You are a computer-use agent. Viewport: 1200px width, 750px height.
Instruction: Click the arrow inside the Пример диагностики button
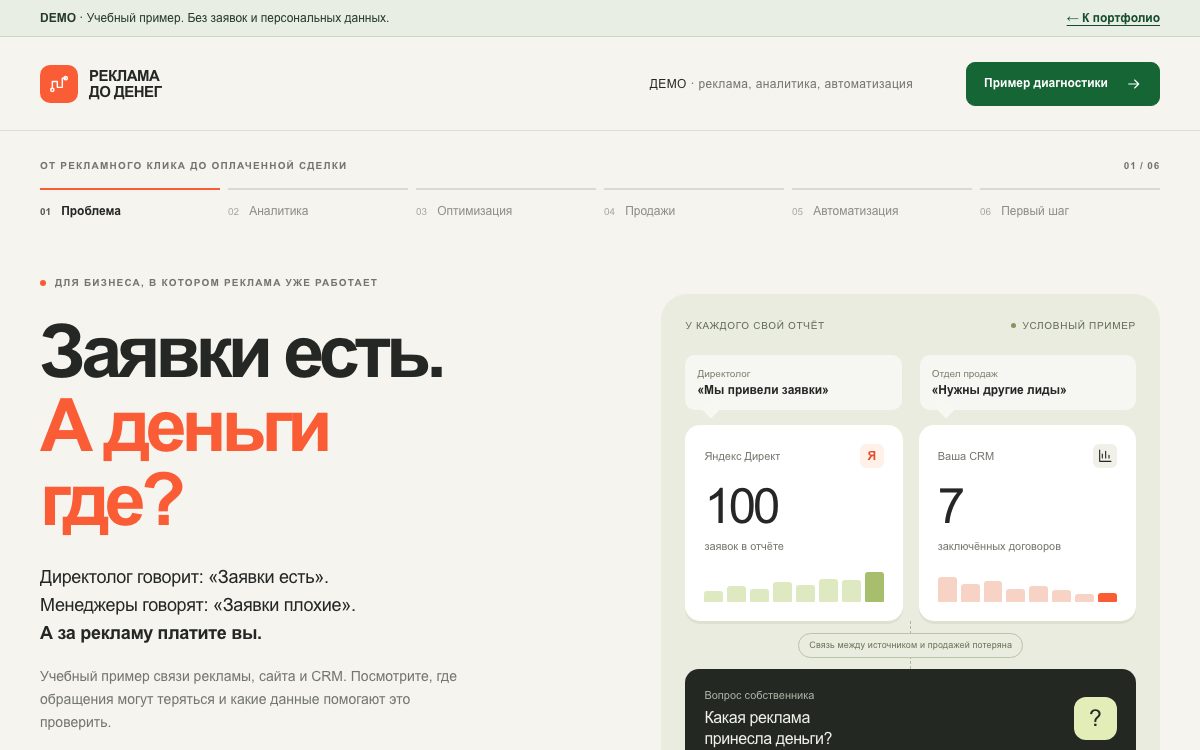[1133, 84]
